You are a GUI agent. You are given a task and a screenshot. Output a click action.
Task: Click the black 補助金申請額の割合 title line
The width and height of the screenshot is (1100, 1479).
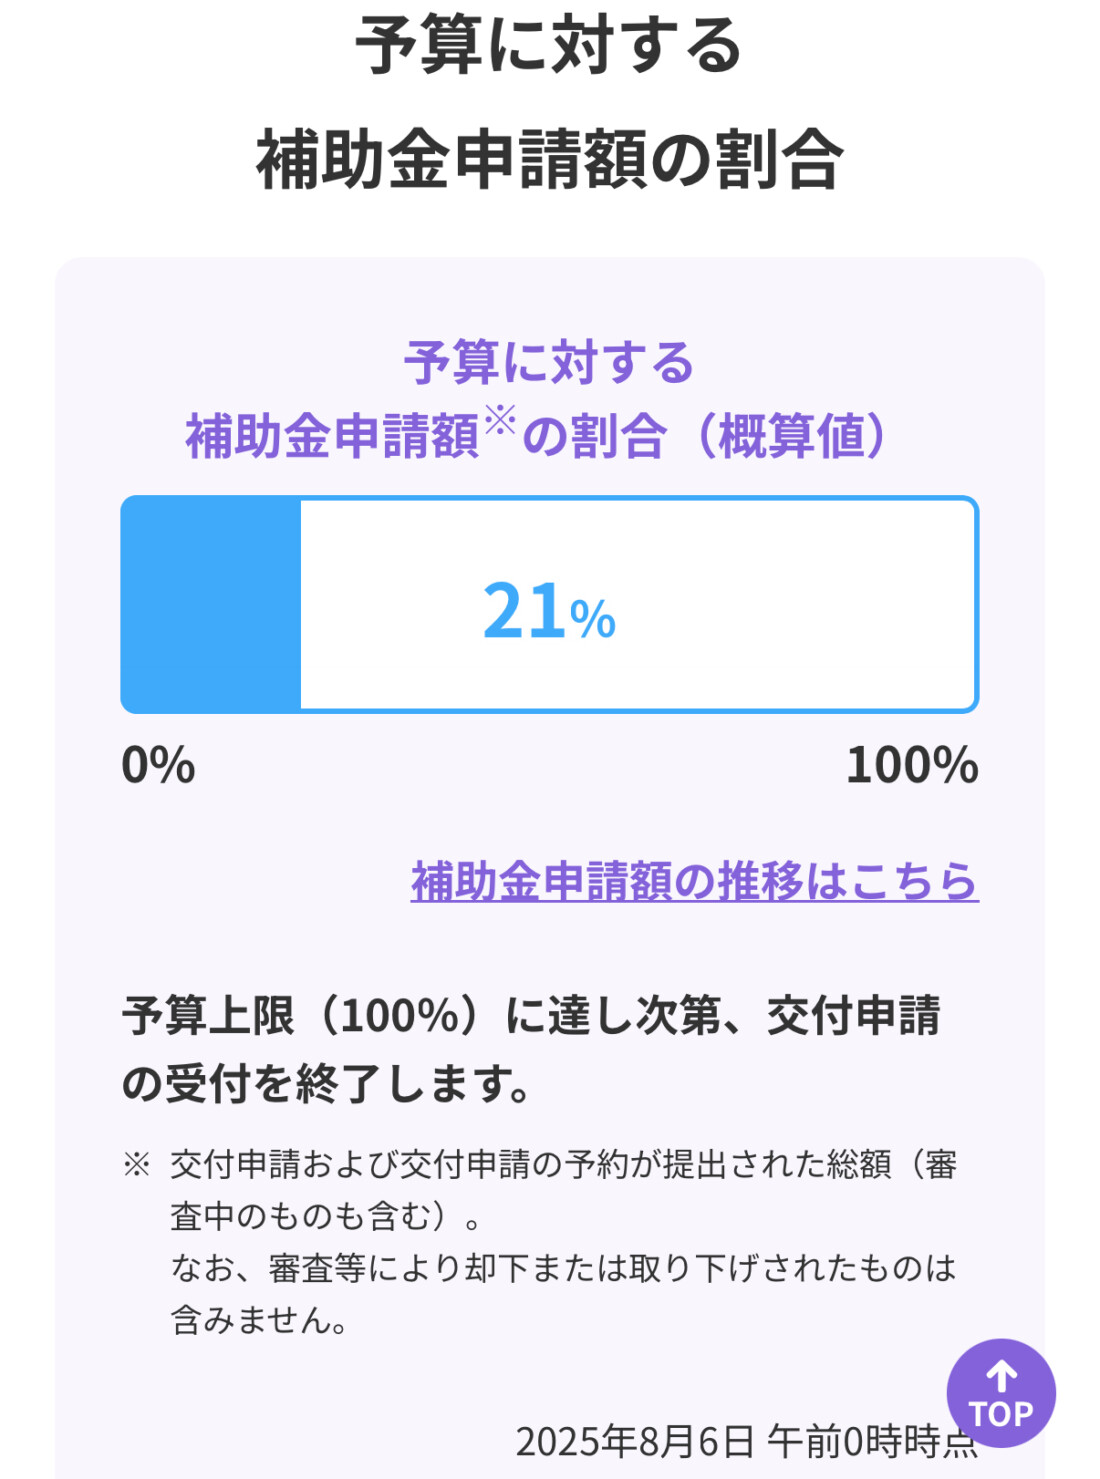coord(549,160)
